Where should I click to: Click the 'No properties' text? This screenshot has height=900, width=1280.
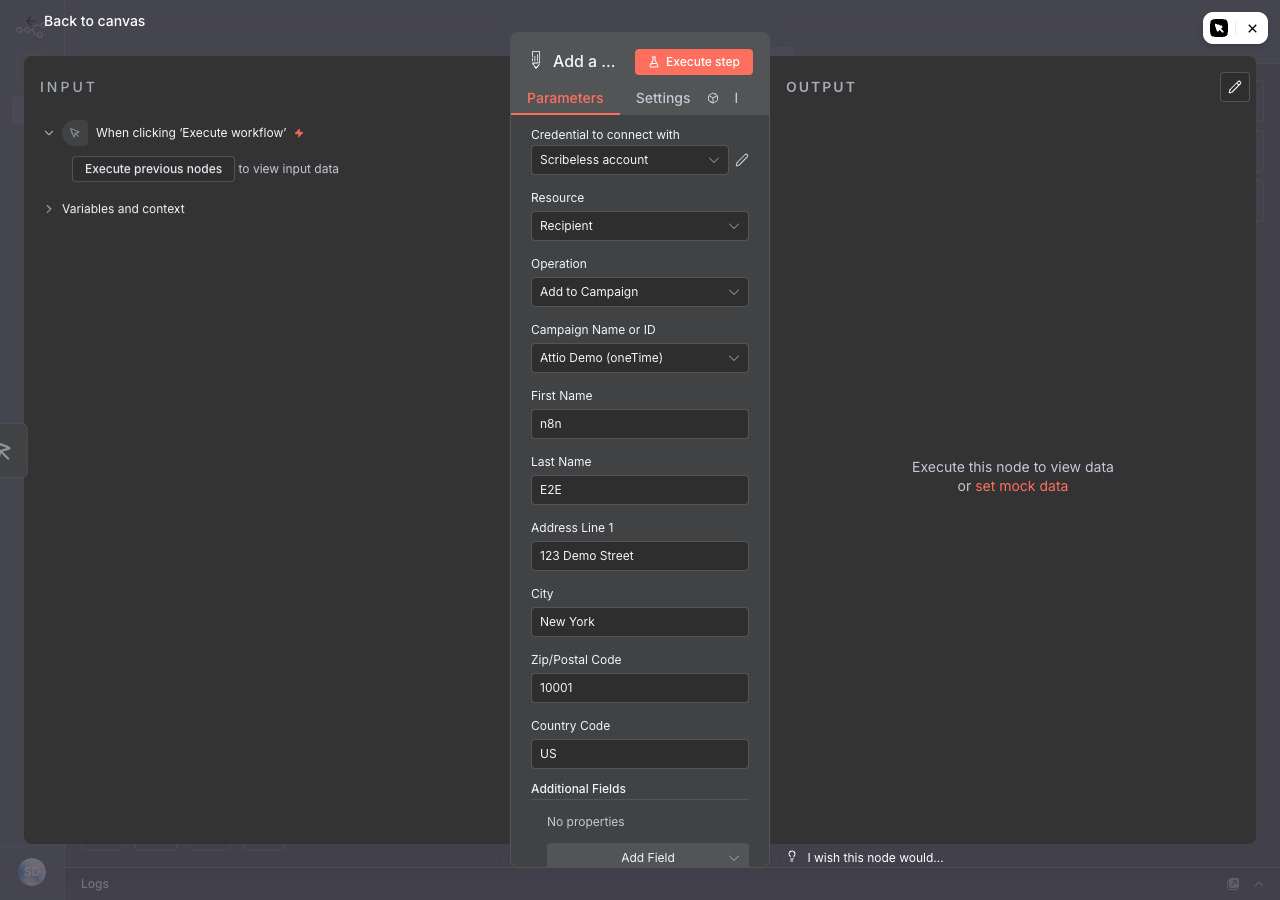pyautogui.click(x=585, y=822)
